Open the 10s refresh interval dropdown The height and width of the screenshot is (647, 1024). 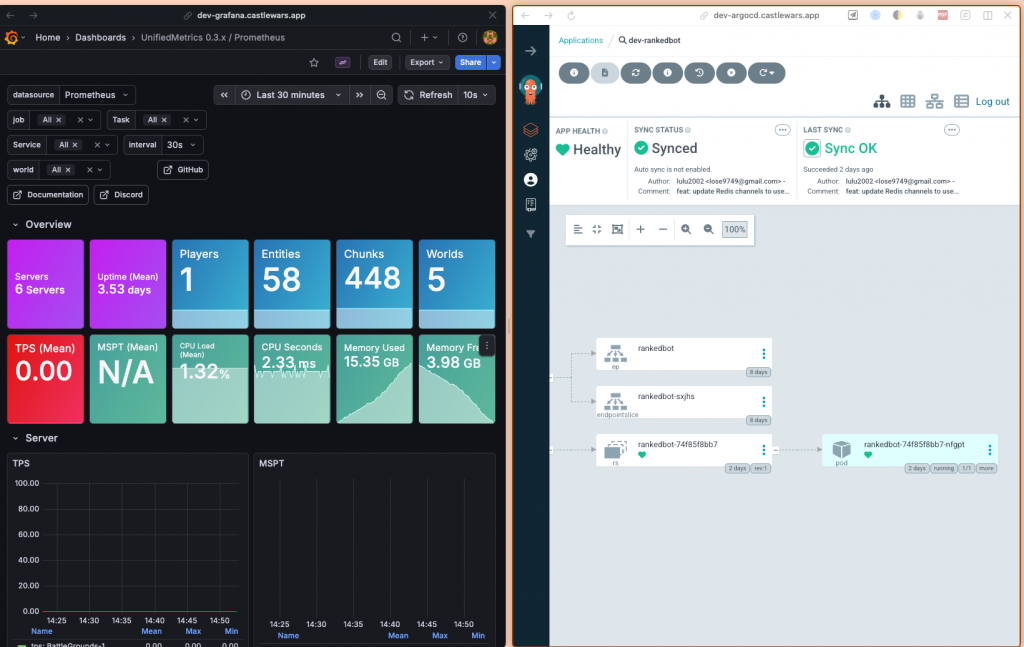[x=476, y=95]
